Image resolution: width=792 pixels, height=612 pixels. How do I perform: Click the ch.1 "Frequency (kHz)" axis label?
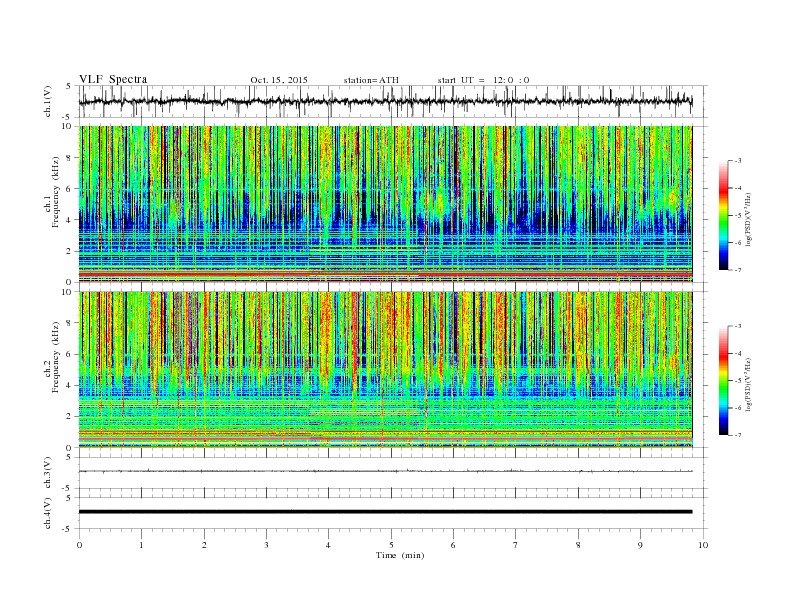pyautogui.click(x=55, y=192)
